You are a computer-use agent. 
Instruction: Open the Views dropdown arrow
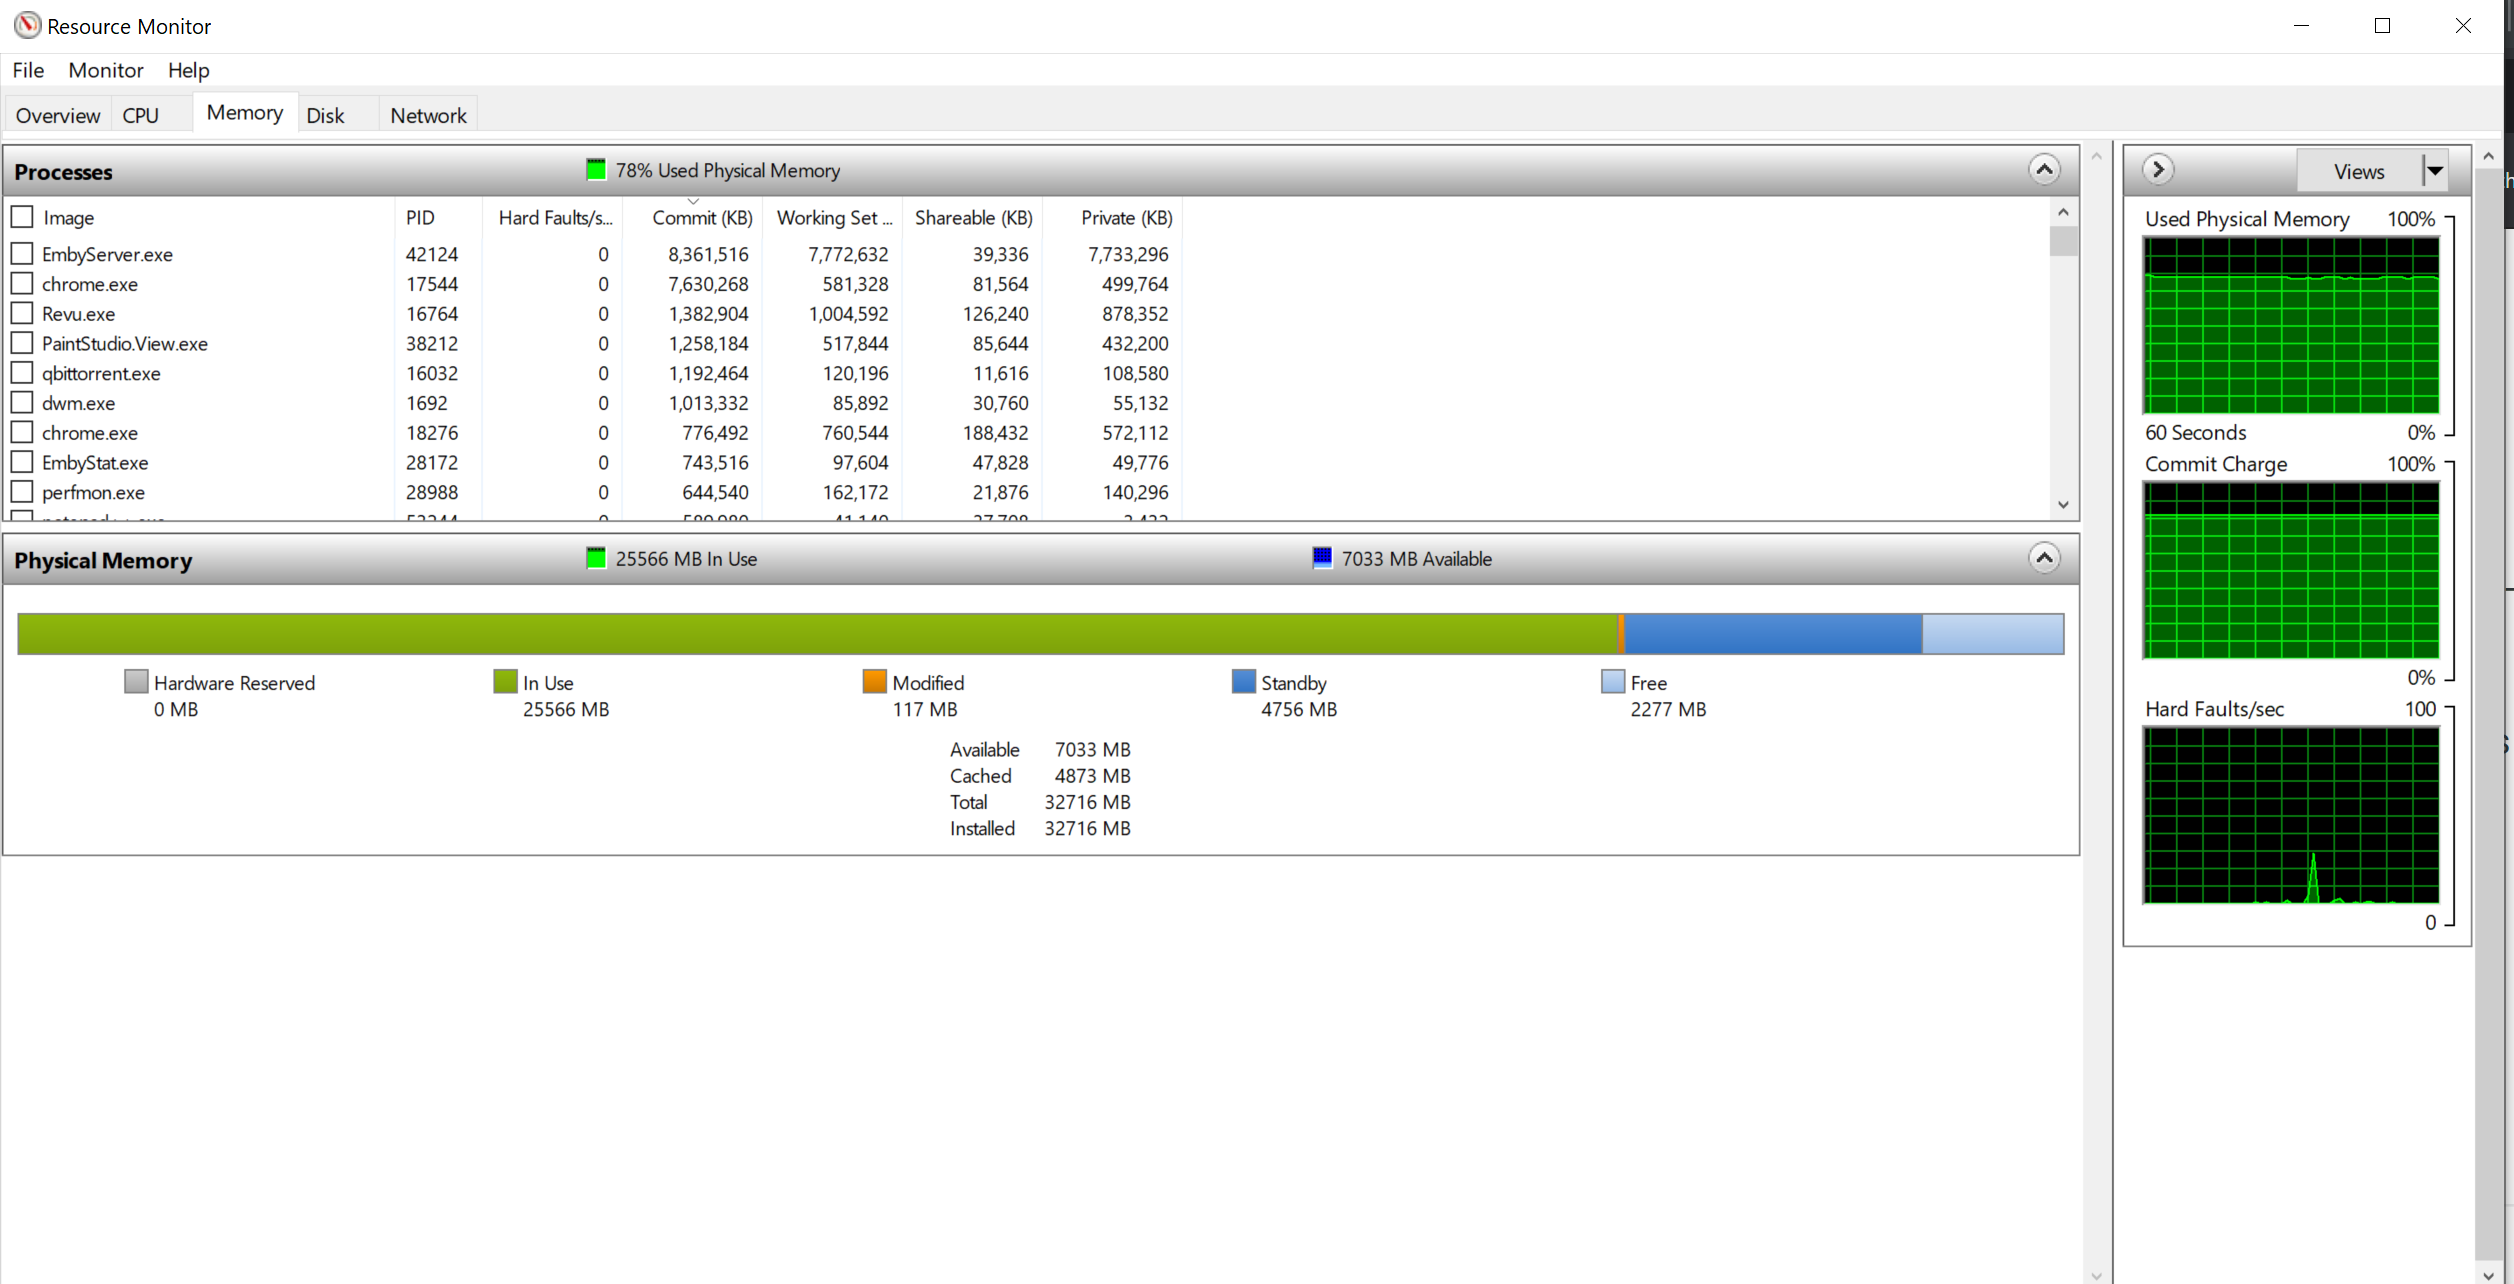(x=2436, y=171)
